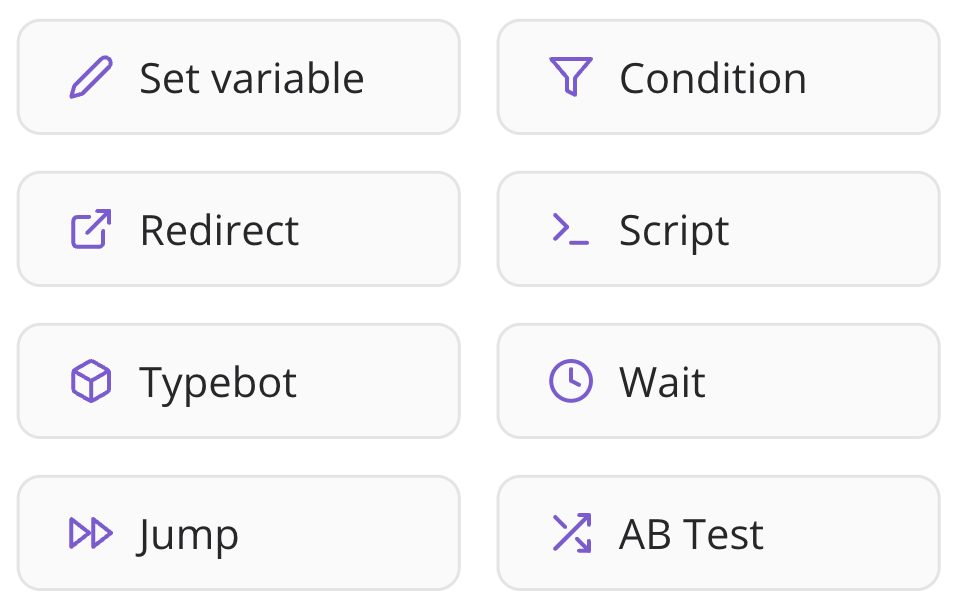The image size is (960, 610).
Task: Click the cube icon for Typebot
Action: tap(91, 382)
